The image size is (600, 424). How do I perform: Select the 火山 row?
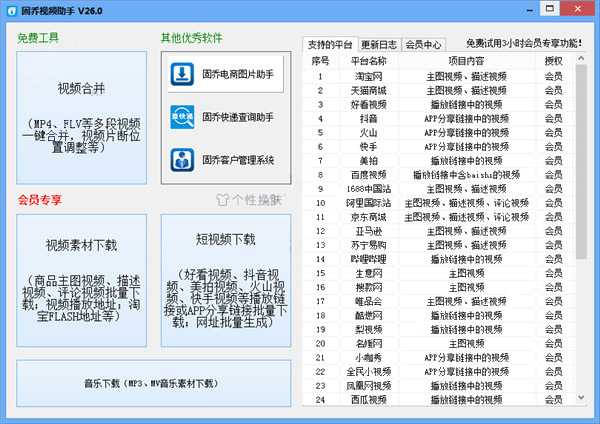439,133
